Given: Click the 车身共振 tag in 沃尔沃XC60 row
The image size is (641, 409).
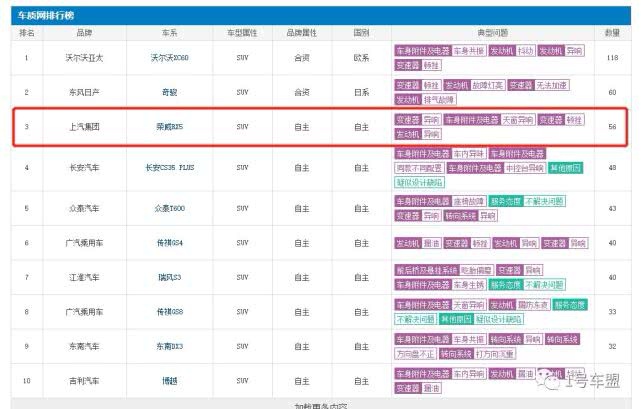Looking at the screenshot, I should [x=469, y=51].
